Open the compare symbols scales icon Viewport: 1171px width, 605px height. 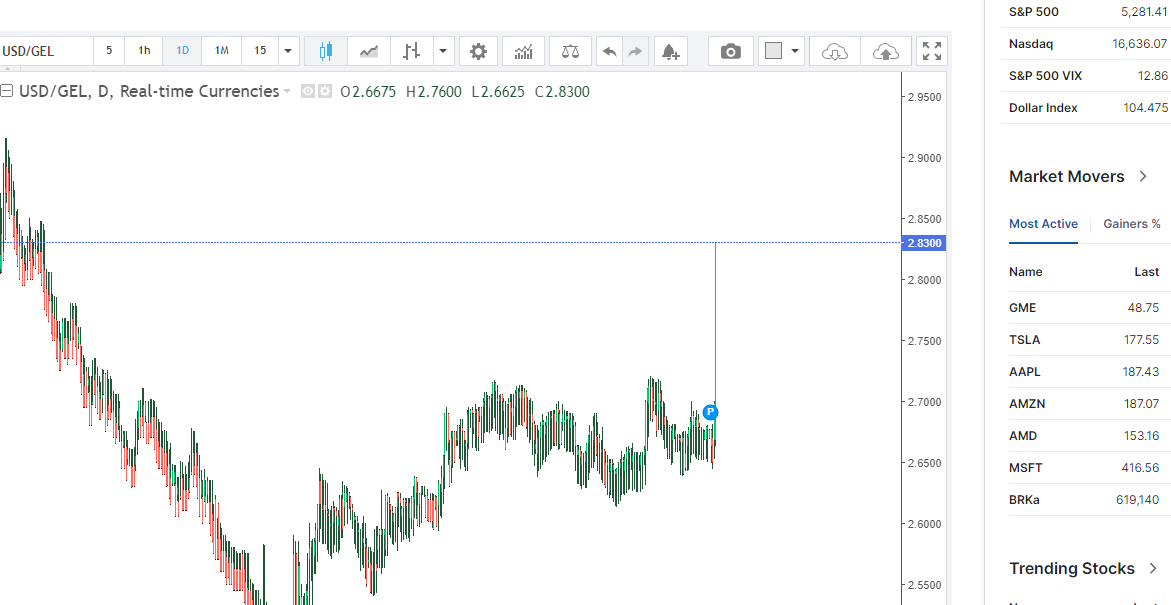point(571,51)
